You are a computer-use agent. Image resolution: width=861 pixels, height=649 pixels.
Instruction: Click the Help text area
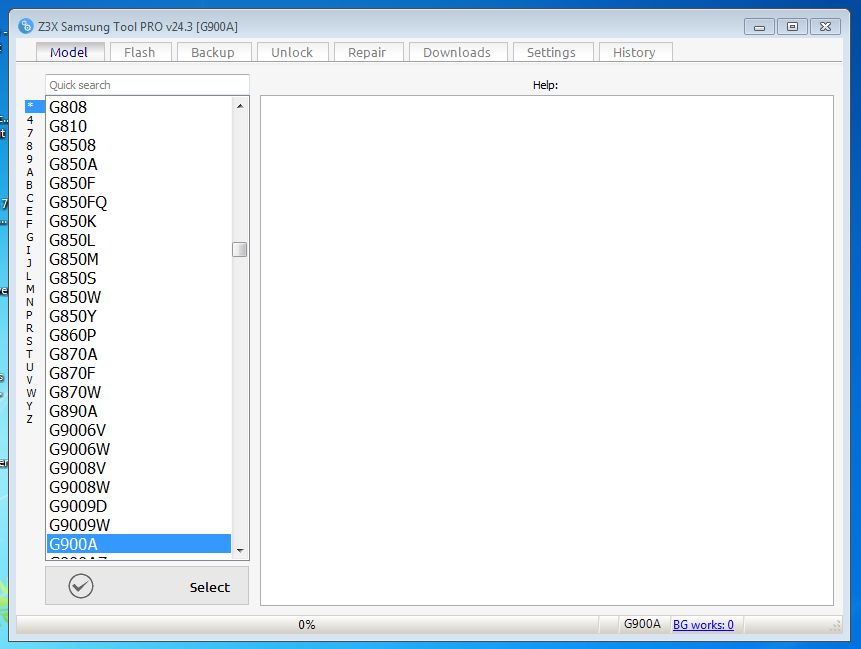[x=547, y=350]
